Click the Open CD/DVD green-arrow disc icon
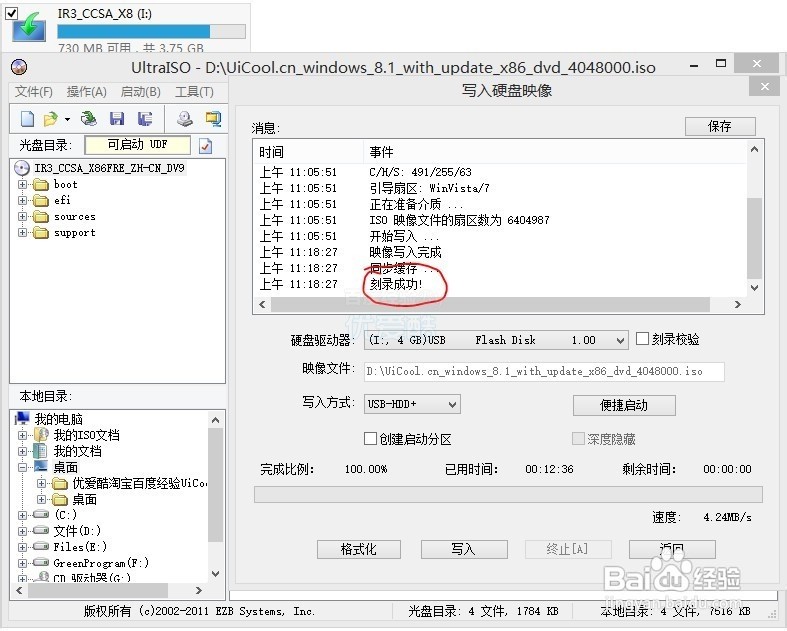The height and width of the screenshot is (631, 787). pos(89,118)
